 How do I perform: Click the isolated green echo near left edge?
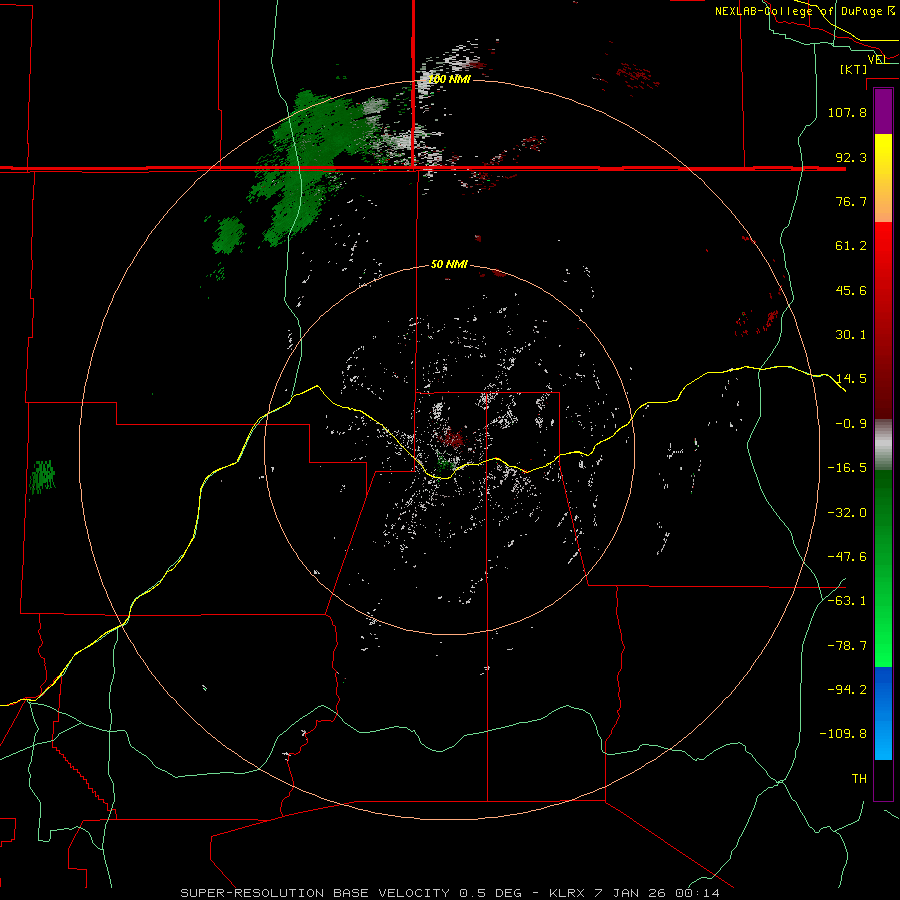[42, 476]
